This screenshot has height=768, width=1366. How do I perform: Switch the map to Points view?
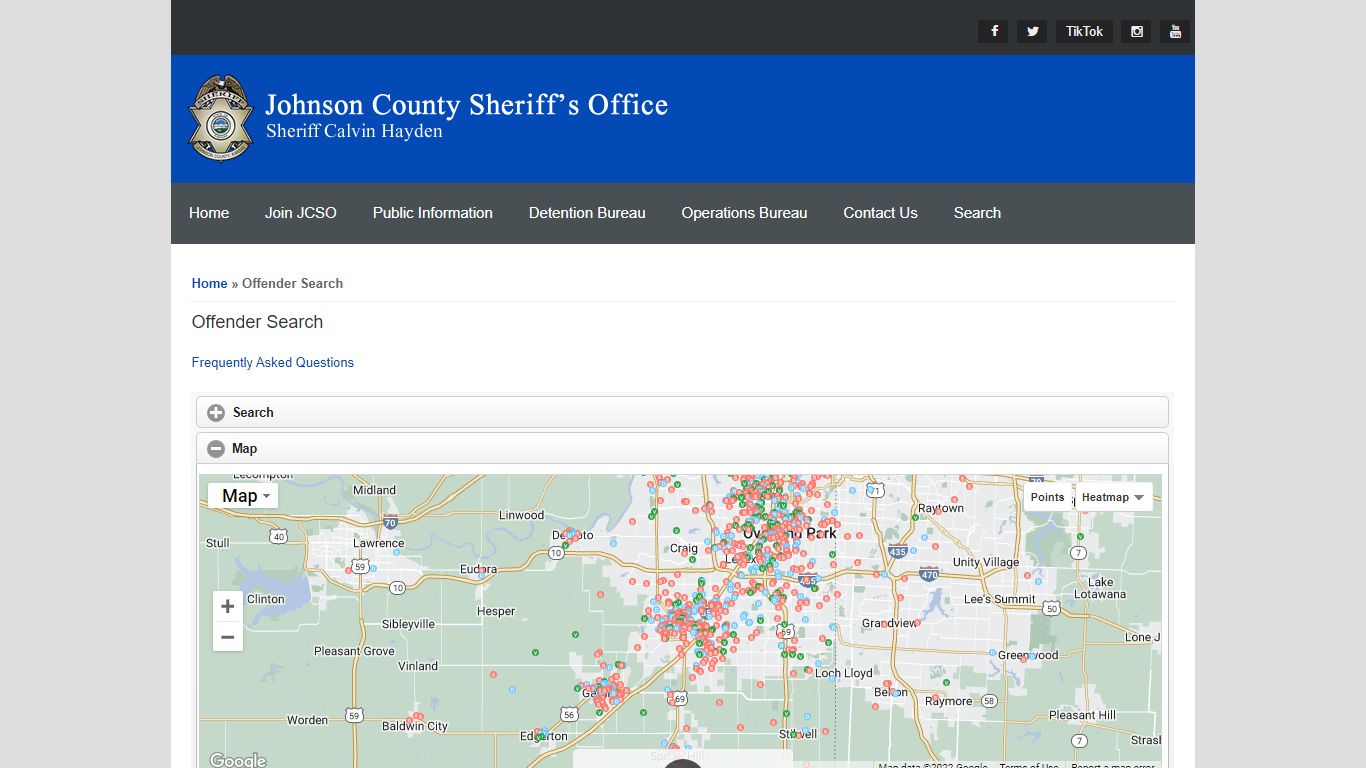click(1047, 497)
